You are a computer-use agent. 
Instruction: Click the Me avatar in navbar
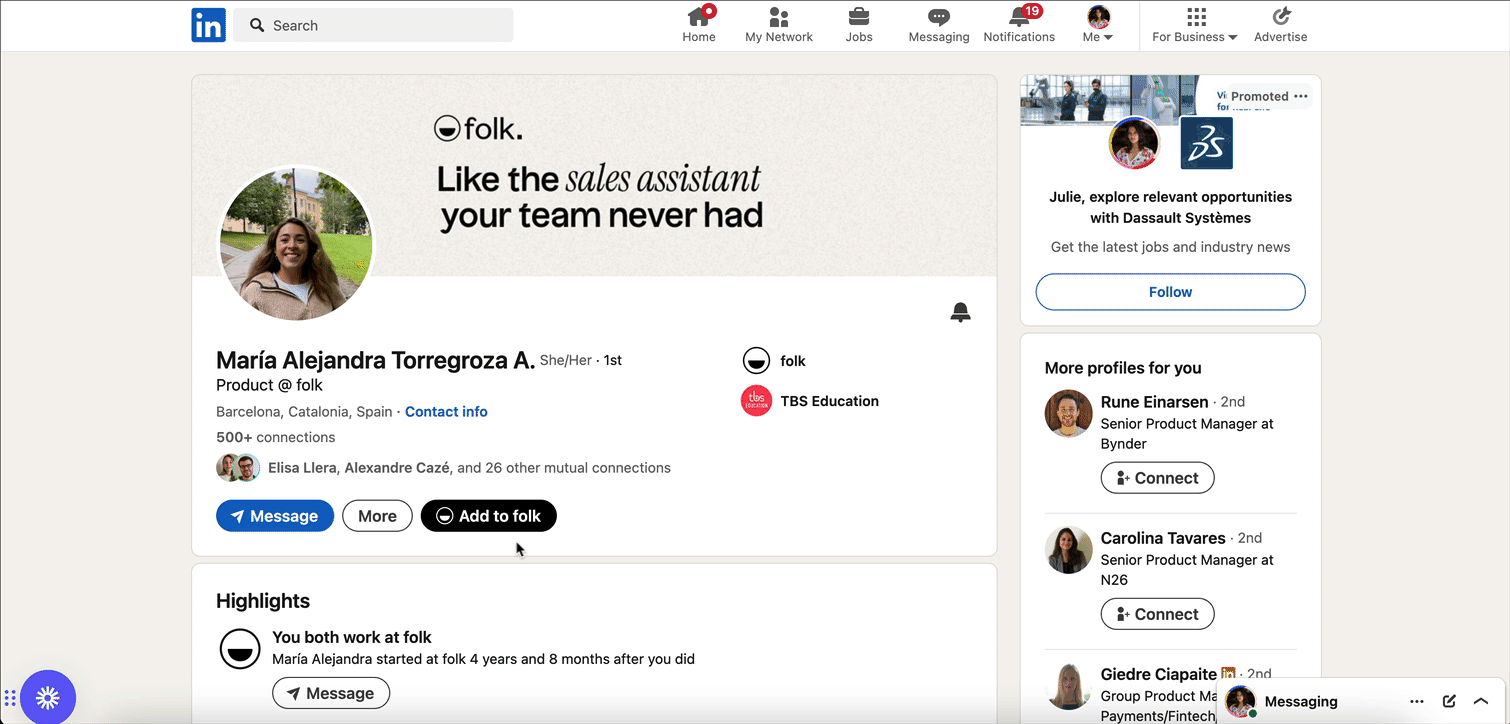(x=1098, y=17)
